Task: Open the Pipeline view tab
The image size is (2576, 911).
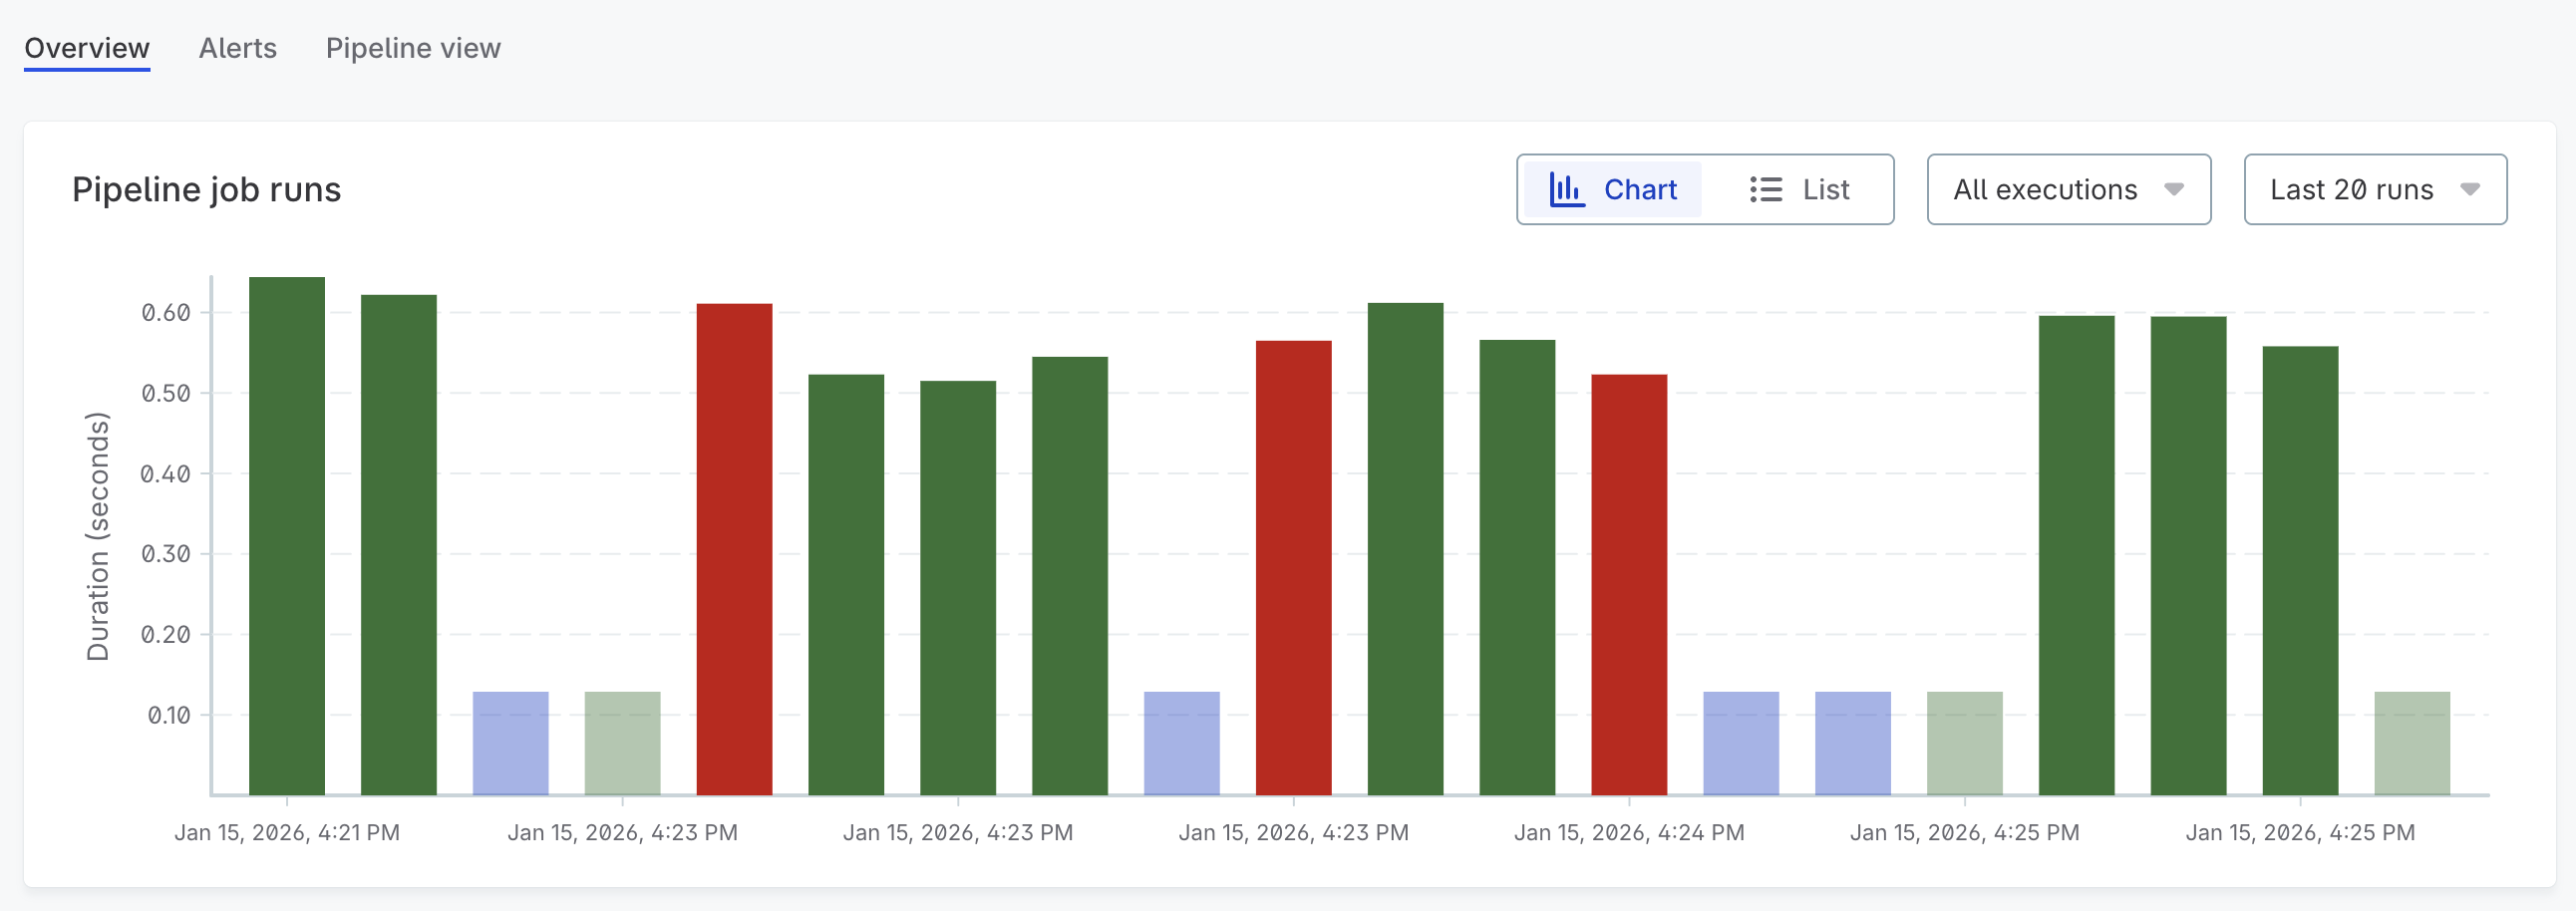Action: click(413, 47)
